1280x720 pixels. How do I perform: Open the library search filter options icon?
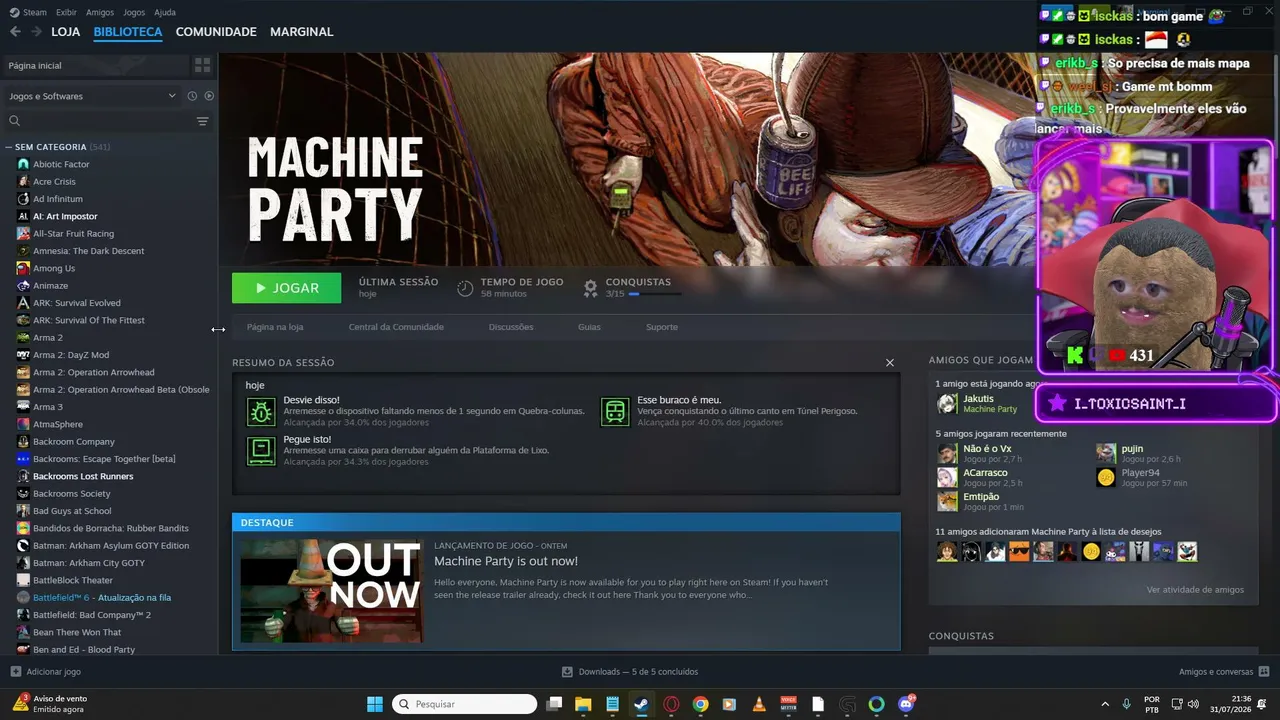point(203,121)
